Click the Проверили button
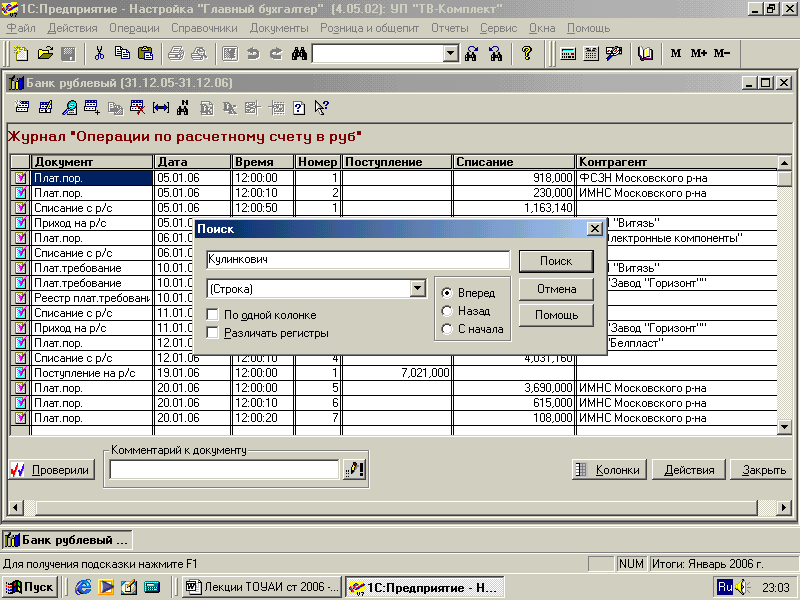This screenshot has width=800, height=600. click(x=52, y=470)
